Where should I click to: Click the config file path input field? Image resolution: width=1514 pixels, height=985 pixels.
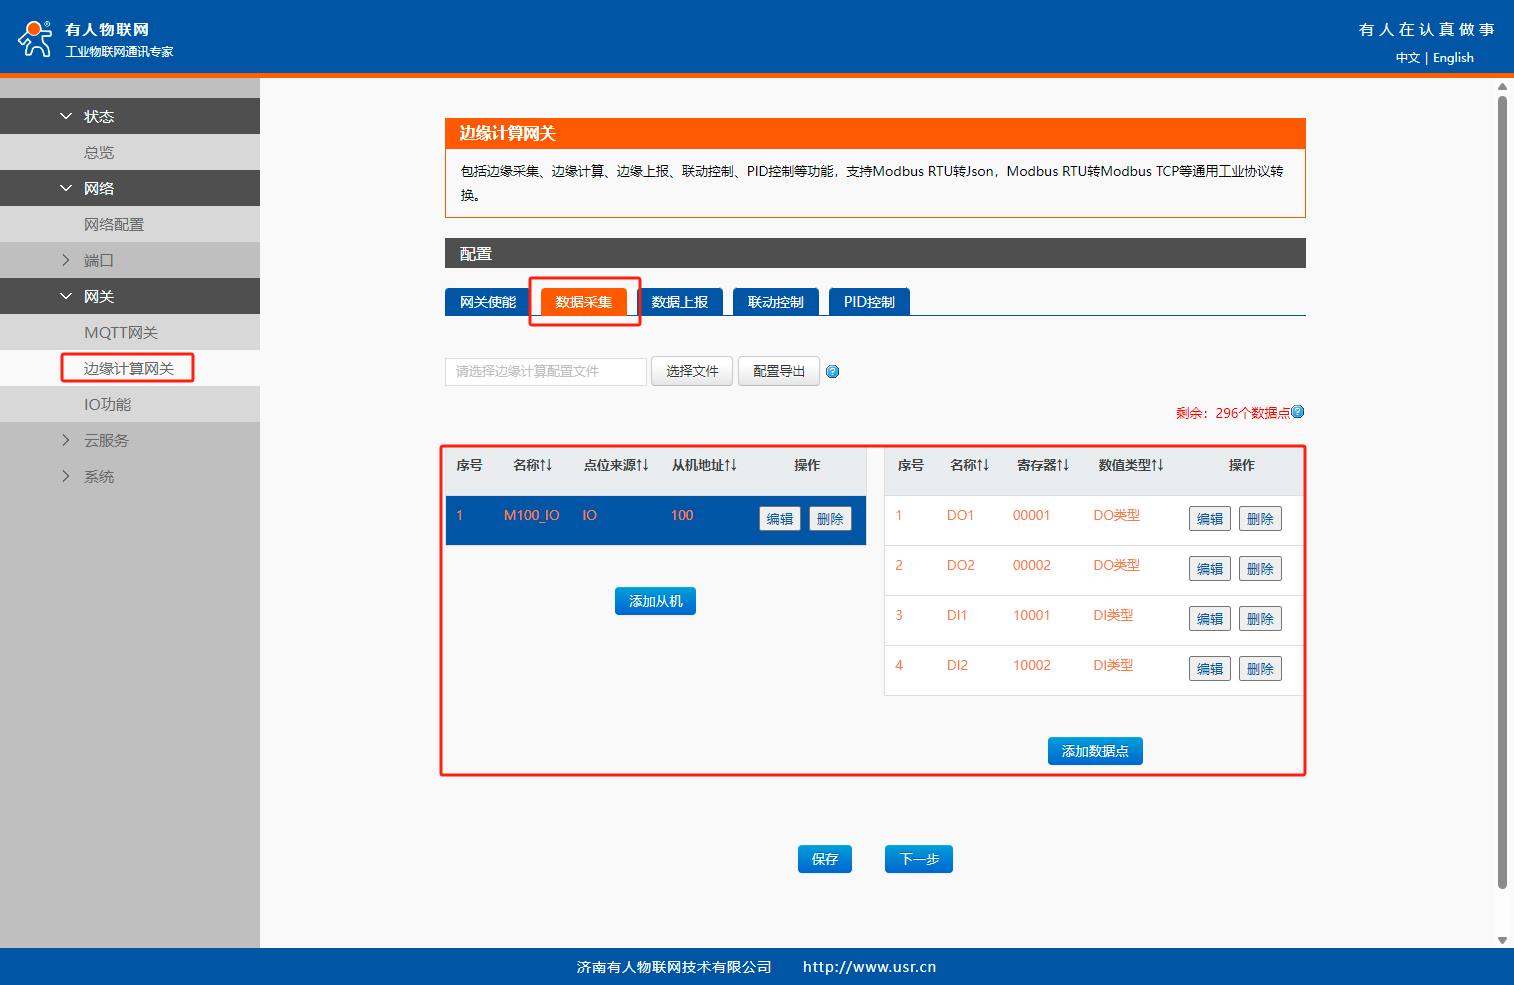(546, 371)
